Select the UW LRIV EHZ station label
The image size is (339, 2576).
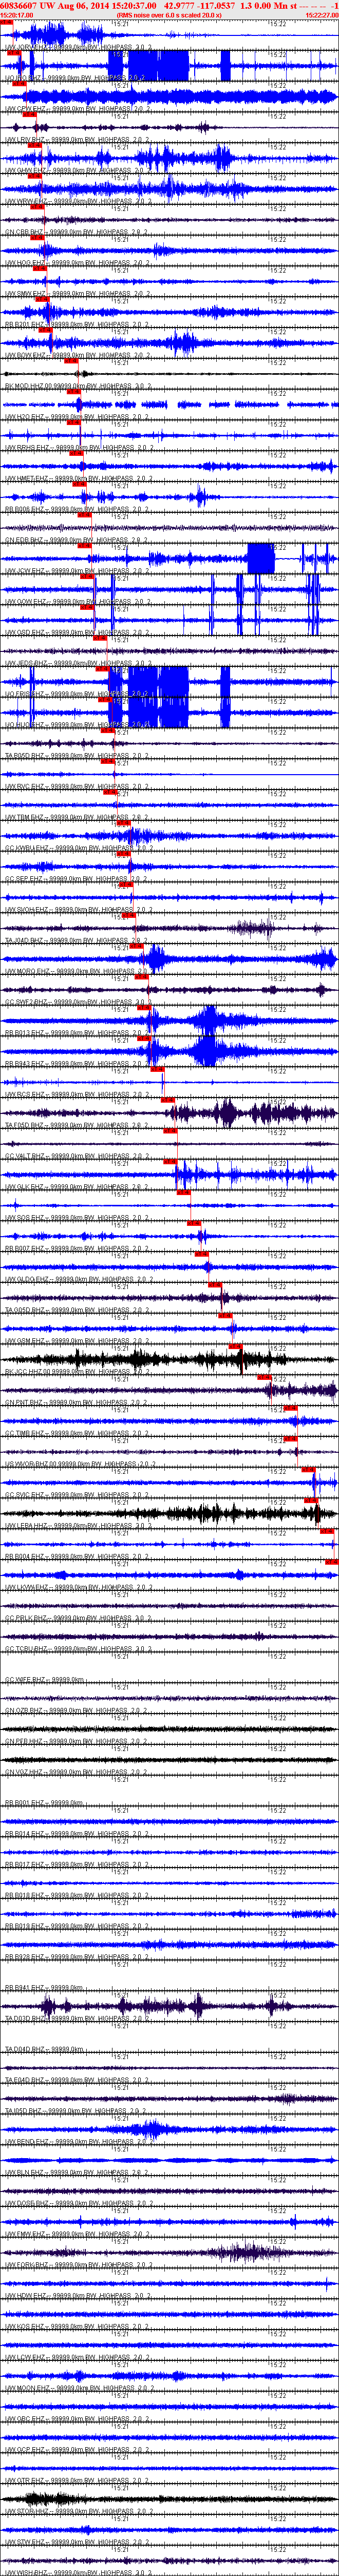point(78,139)
